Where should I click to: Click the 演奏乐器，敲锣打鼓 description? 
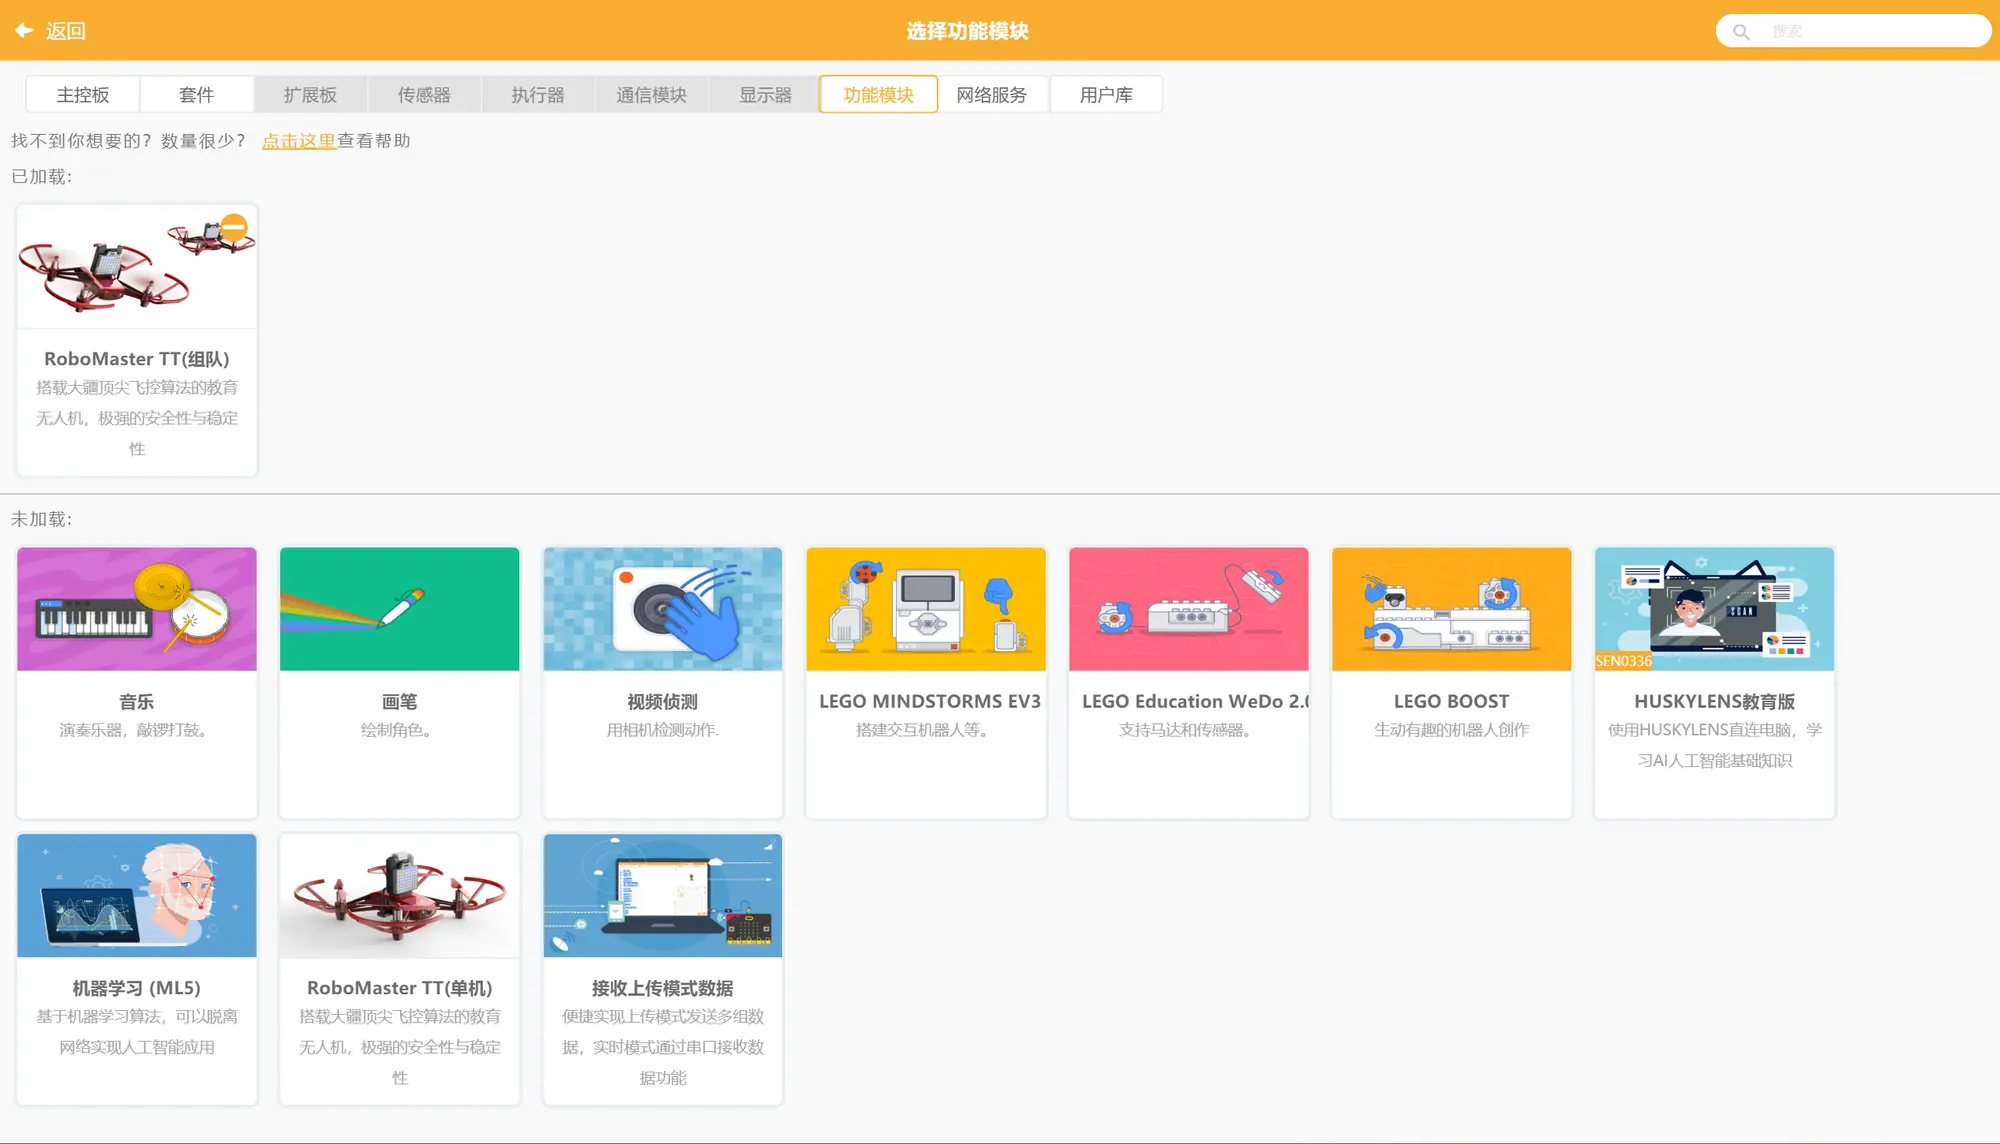[134, 731]
